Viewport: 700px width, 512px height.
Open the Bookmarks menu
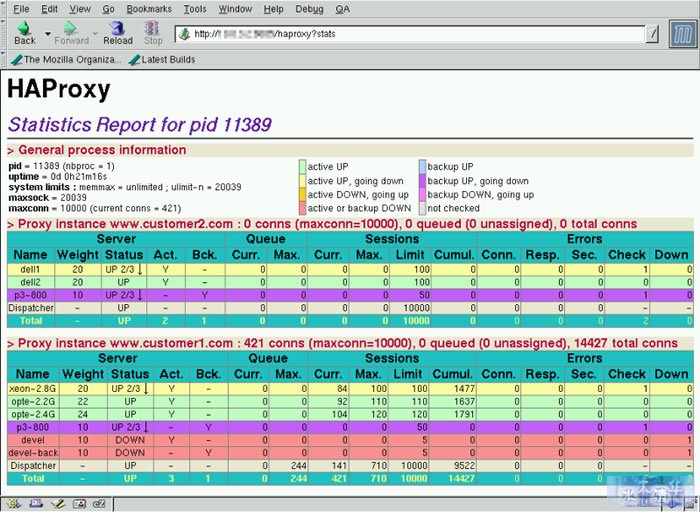(149, 9)
